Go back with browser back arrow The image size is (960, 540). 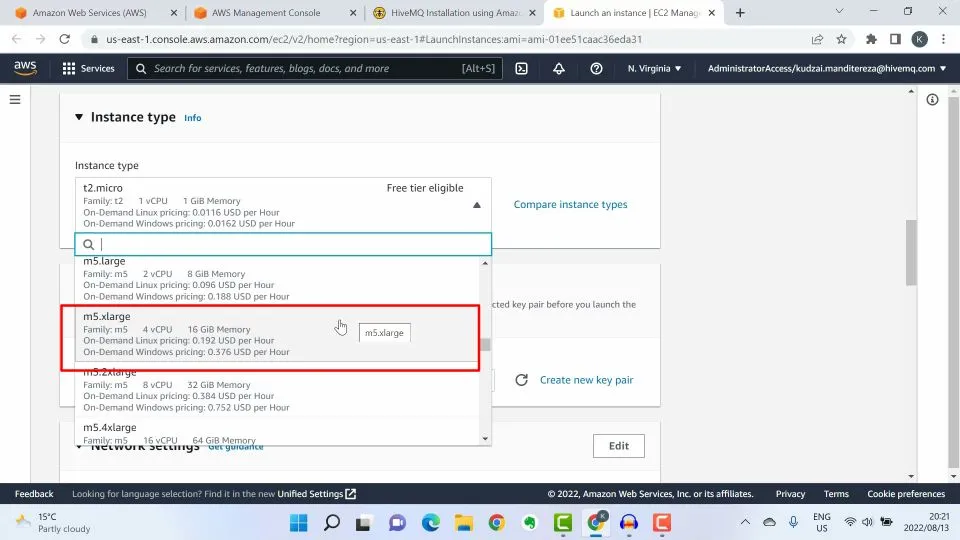click(x=17, y=39)
